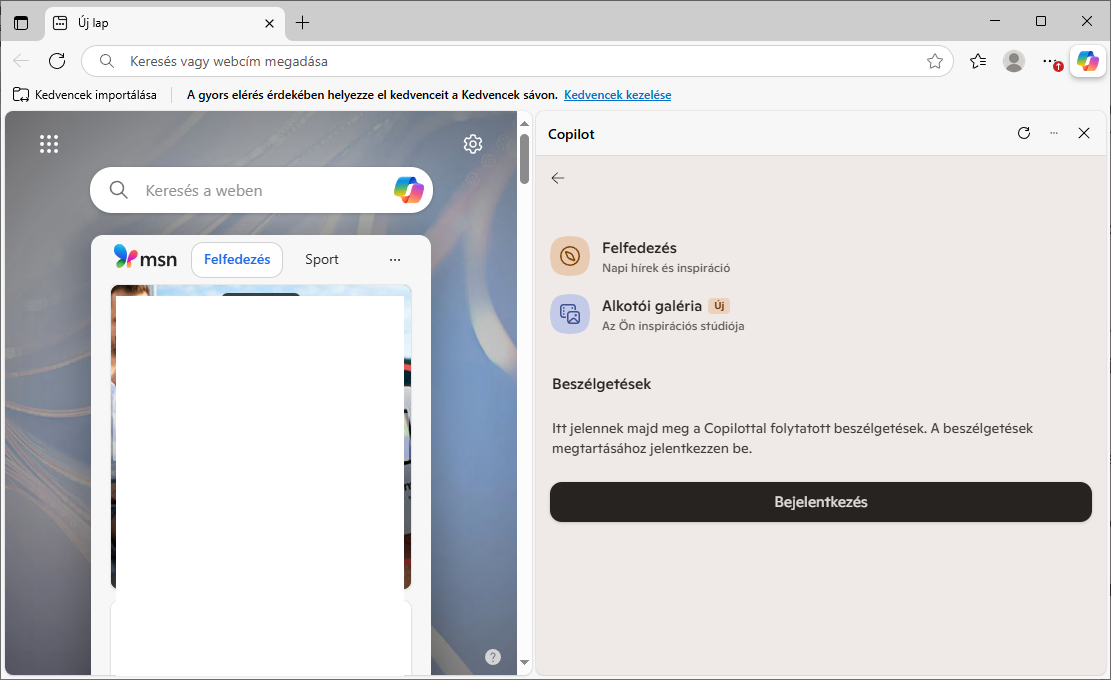The height and width of the screenshot is (680, 1111).
Task: Open a new tab with plus button
Action: tap(303, 22)
